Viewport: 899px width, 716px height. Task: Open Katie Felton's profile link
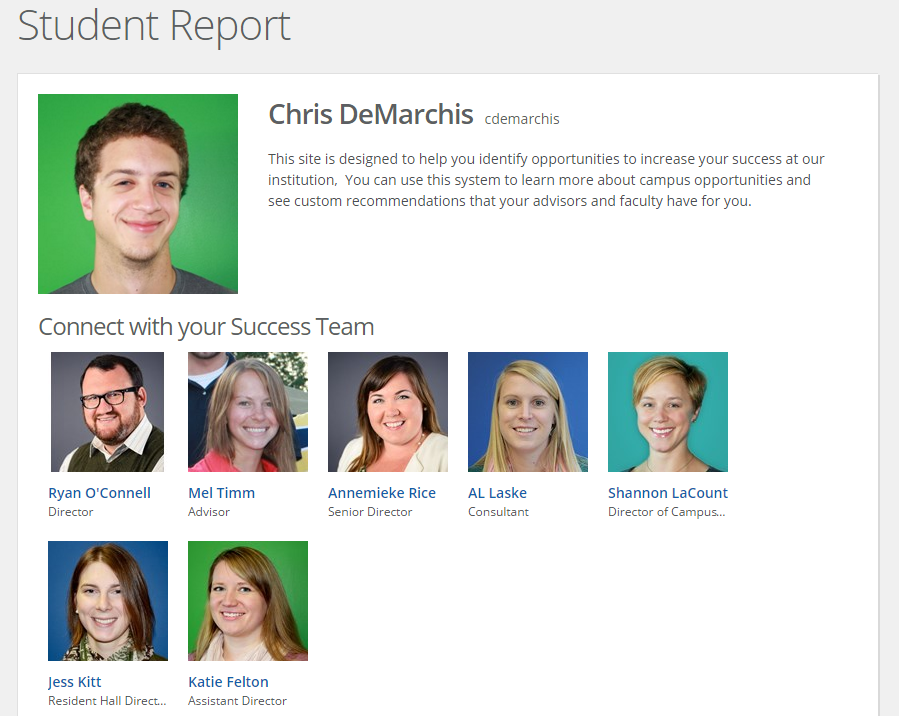click(x=228, y=681)
